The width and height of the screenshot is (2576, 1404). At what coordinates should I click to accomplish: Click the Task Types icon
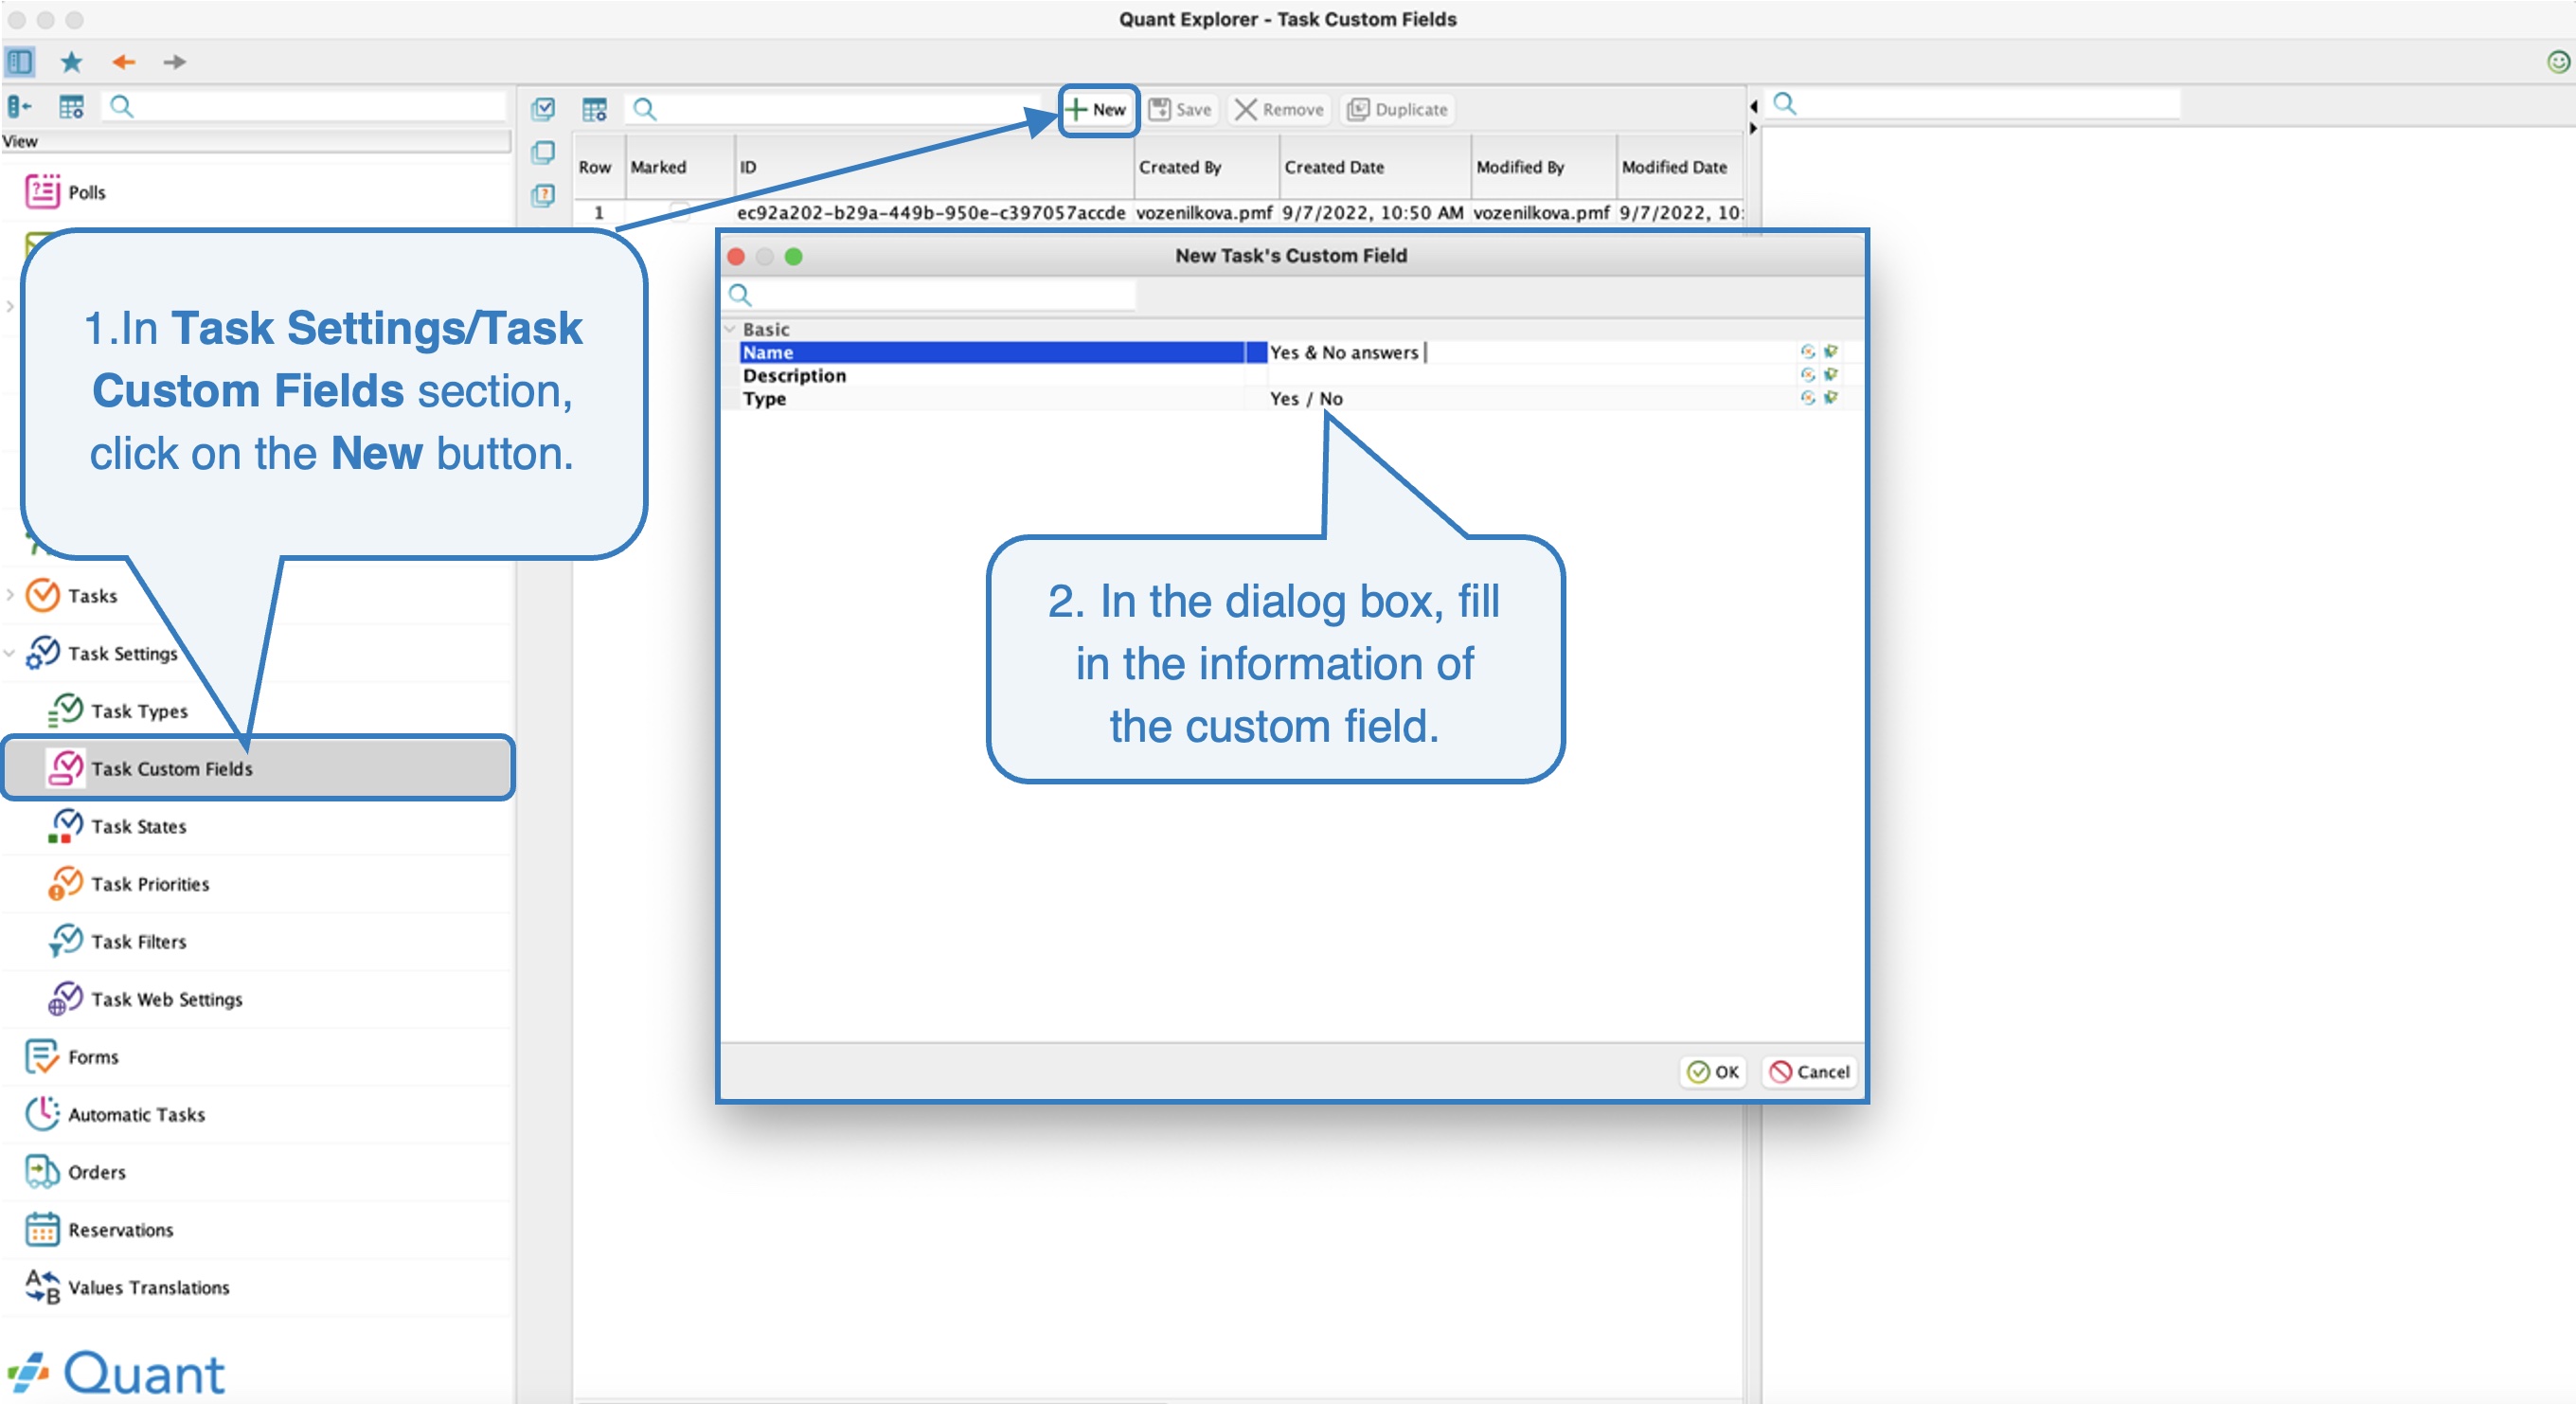pos(66,710)
